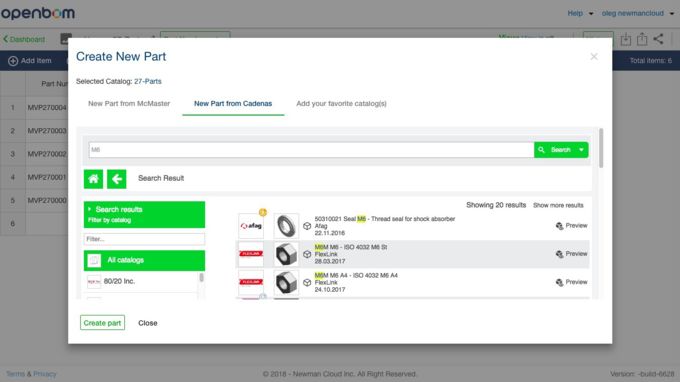Click the 3D cube icon for Seal M6
The image size is (680, 382).
pos(307,226)
